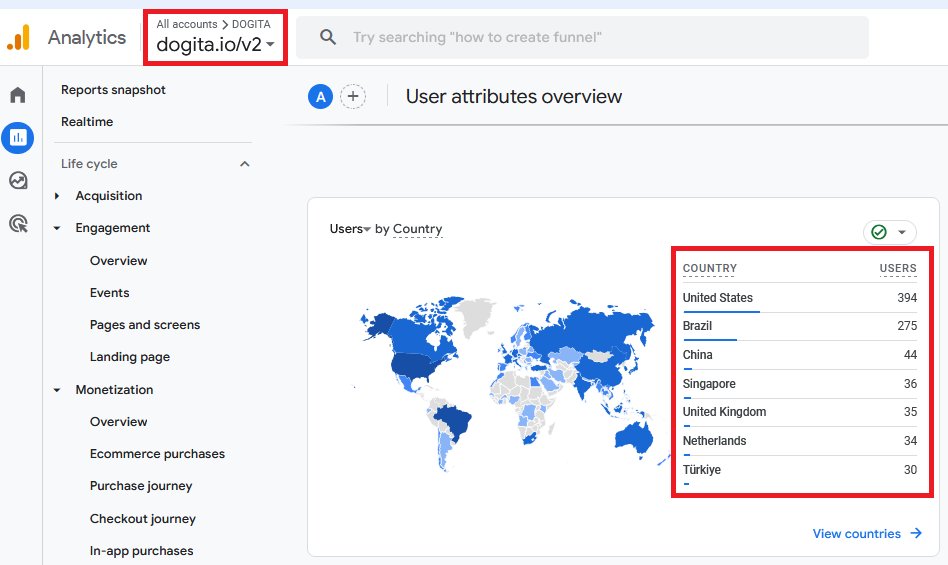Click the 44 users value

(910, 355)
